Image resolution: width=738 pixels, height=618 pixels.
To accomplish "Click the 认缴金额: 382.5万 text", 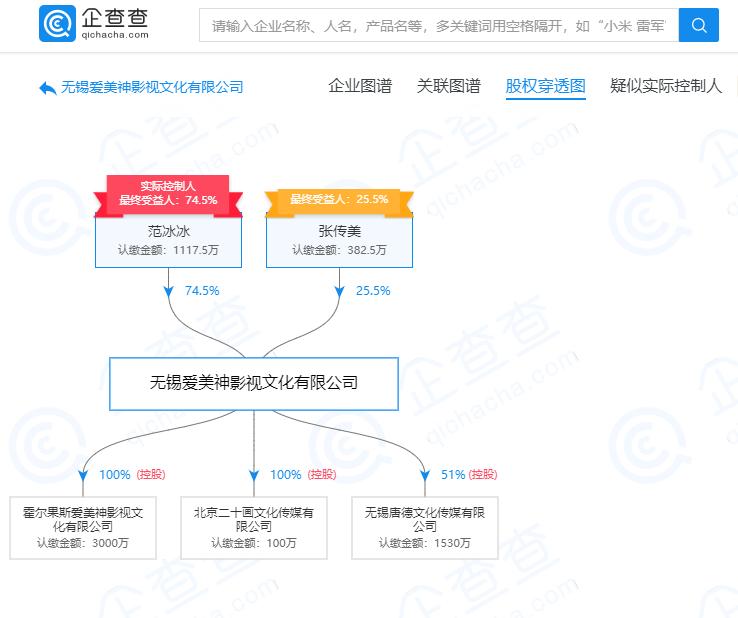I will (x=339, y=250).
